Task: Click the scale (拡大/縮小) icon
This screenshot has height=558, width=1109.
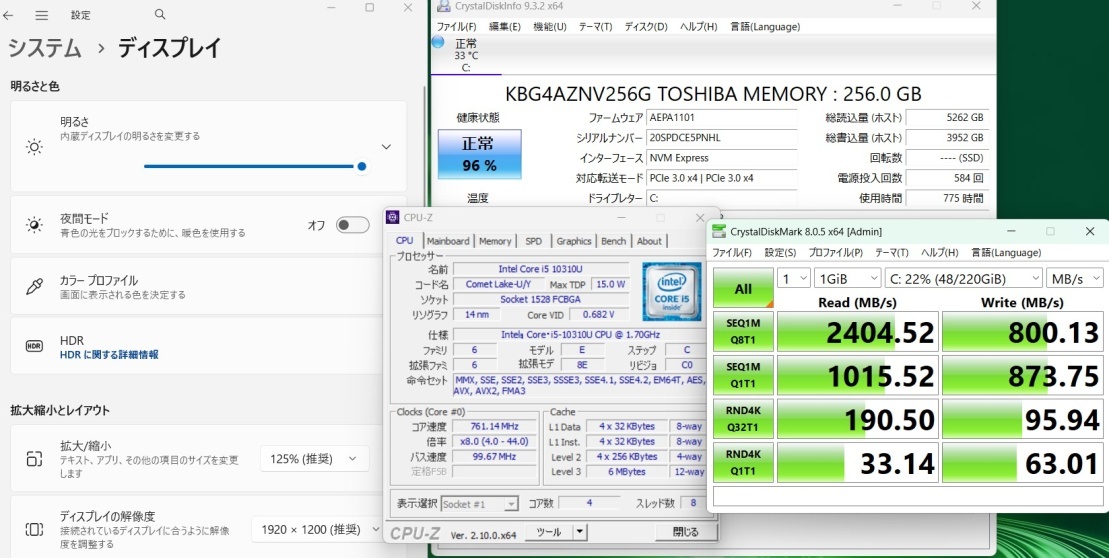Action: click(34, 458)
